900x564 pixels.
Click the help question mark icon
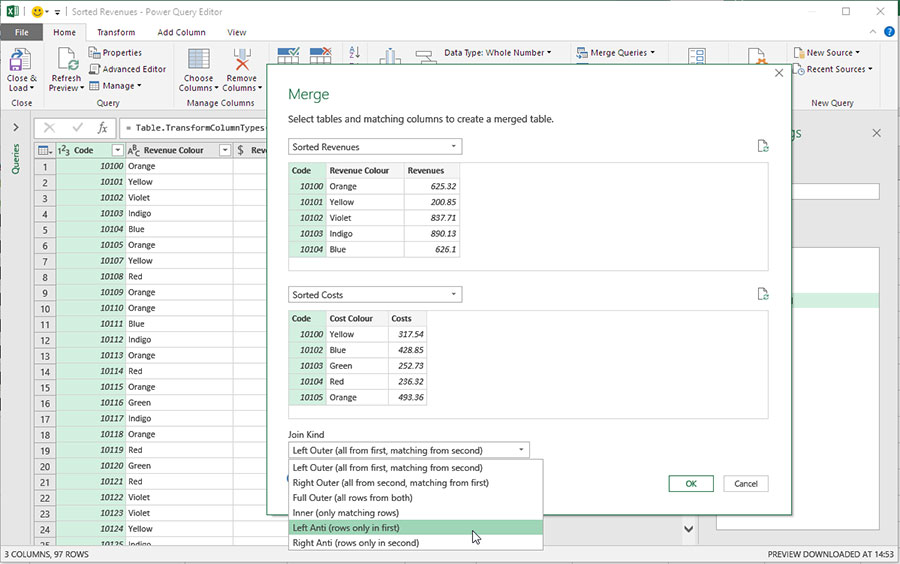pos(889,32)
